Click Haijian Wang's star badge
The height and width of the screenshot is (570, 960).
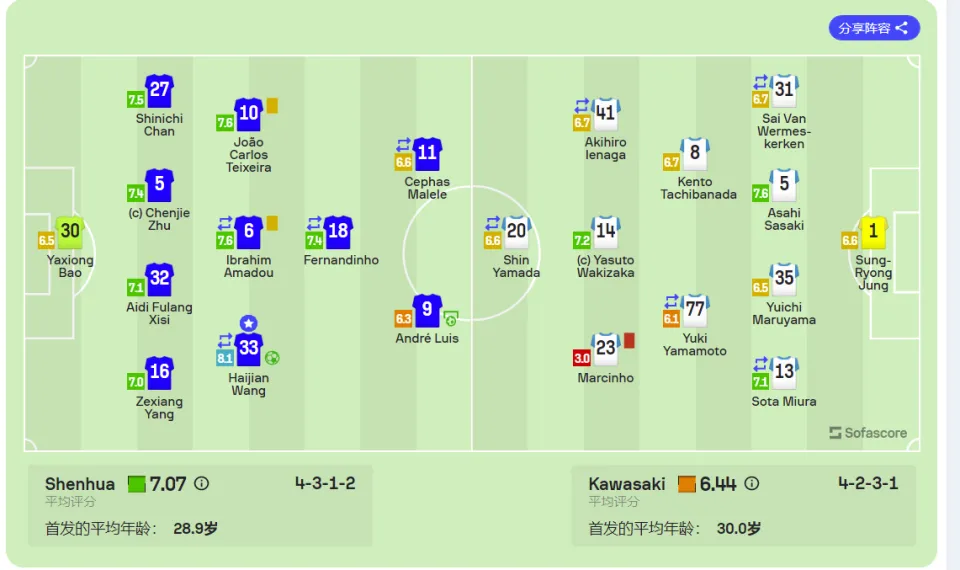[x=248, y=323]
